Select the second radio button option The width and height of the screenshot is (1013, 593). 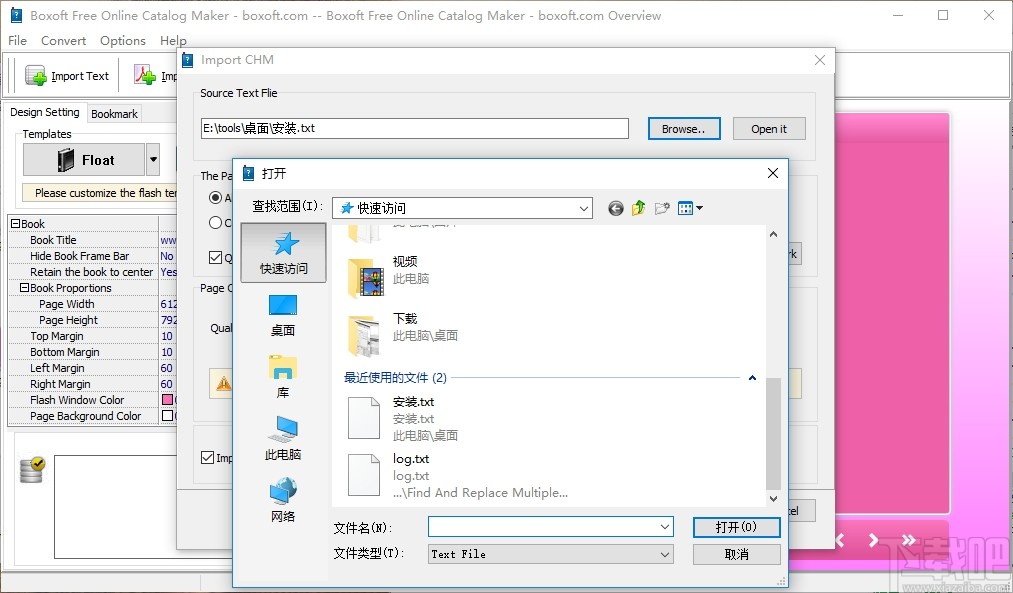tap(214, 222)
